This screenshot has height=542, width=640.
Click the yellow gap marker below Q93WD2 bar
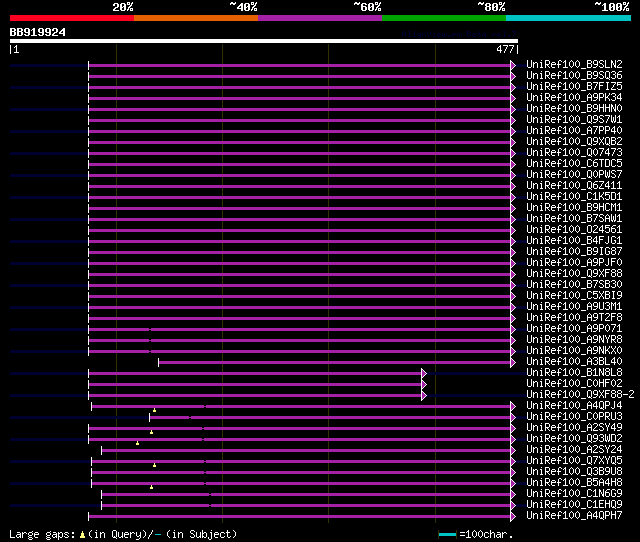coord(138,443)
